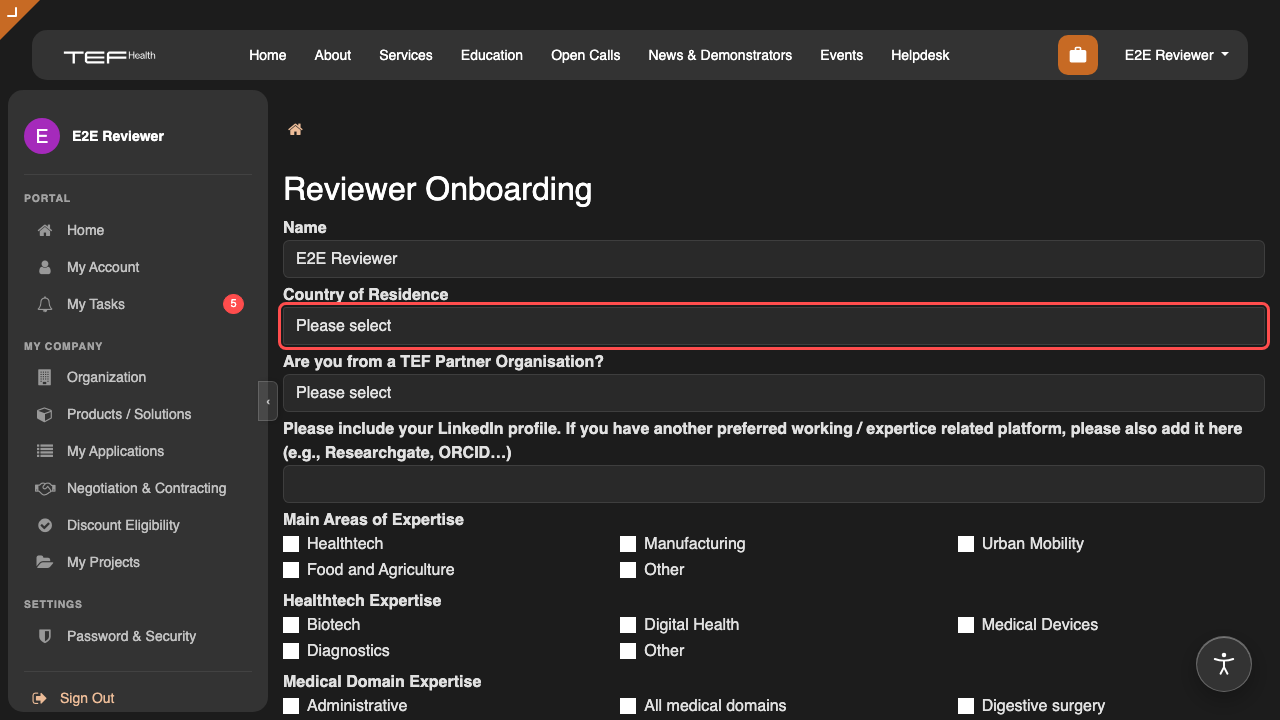
Task: Click the home breadcrumb icon
Action: point(295,129)
